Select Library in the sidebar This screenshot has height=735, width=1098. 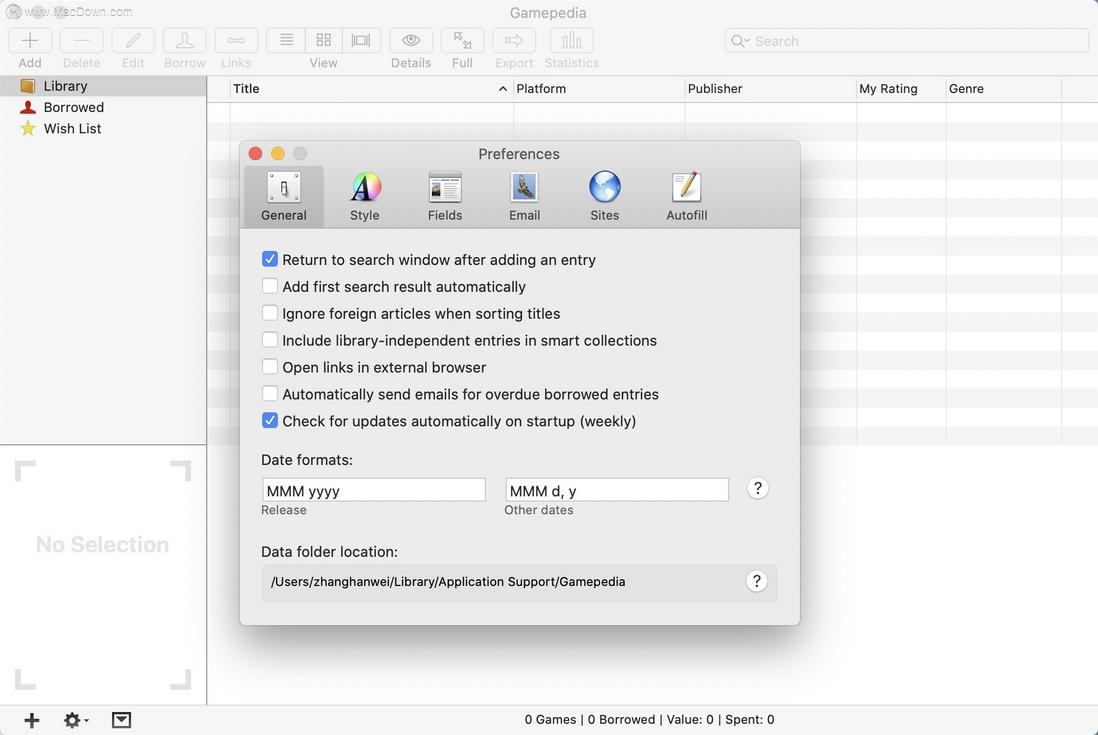coord(103,86)
